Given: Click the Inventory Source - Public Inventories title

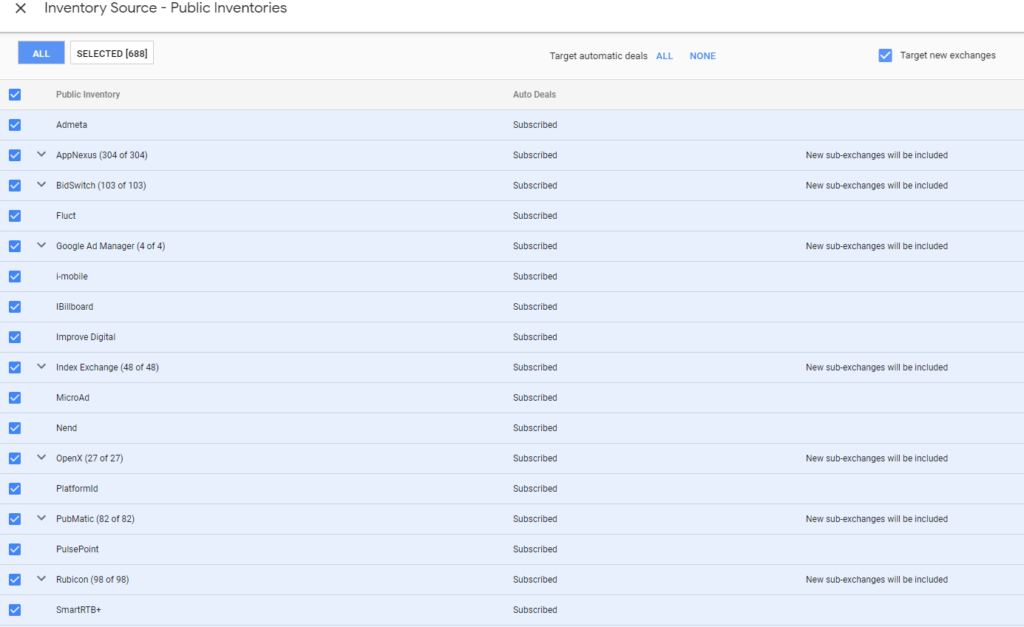Looking at the screenshot, I should click(166, 8).
